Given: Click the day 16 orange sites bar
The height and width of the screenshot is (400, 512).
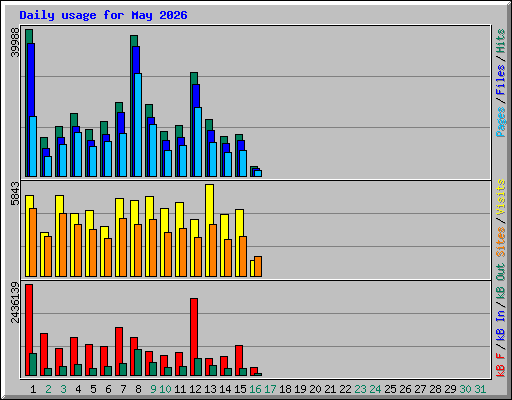Looking at the screenshot, I should pyautogui.click(x=258, y=267).
